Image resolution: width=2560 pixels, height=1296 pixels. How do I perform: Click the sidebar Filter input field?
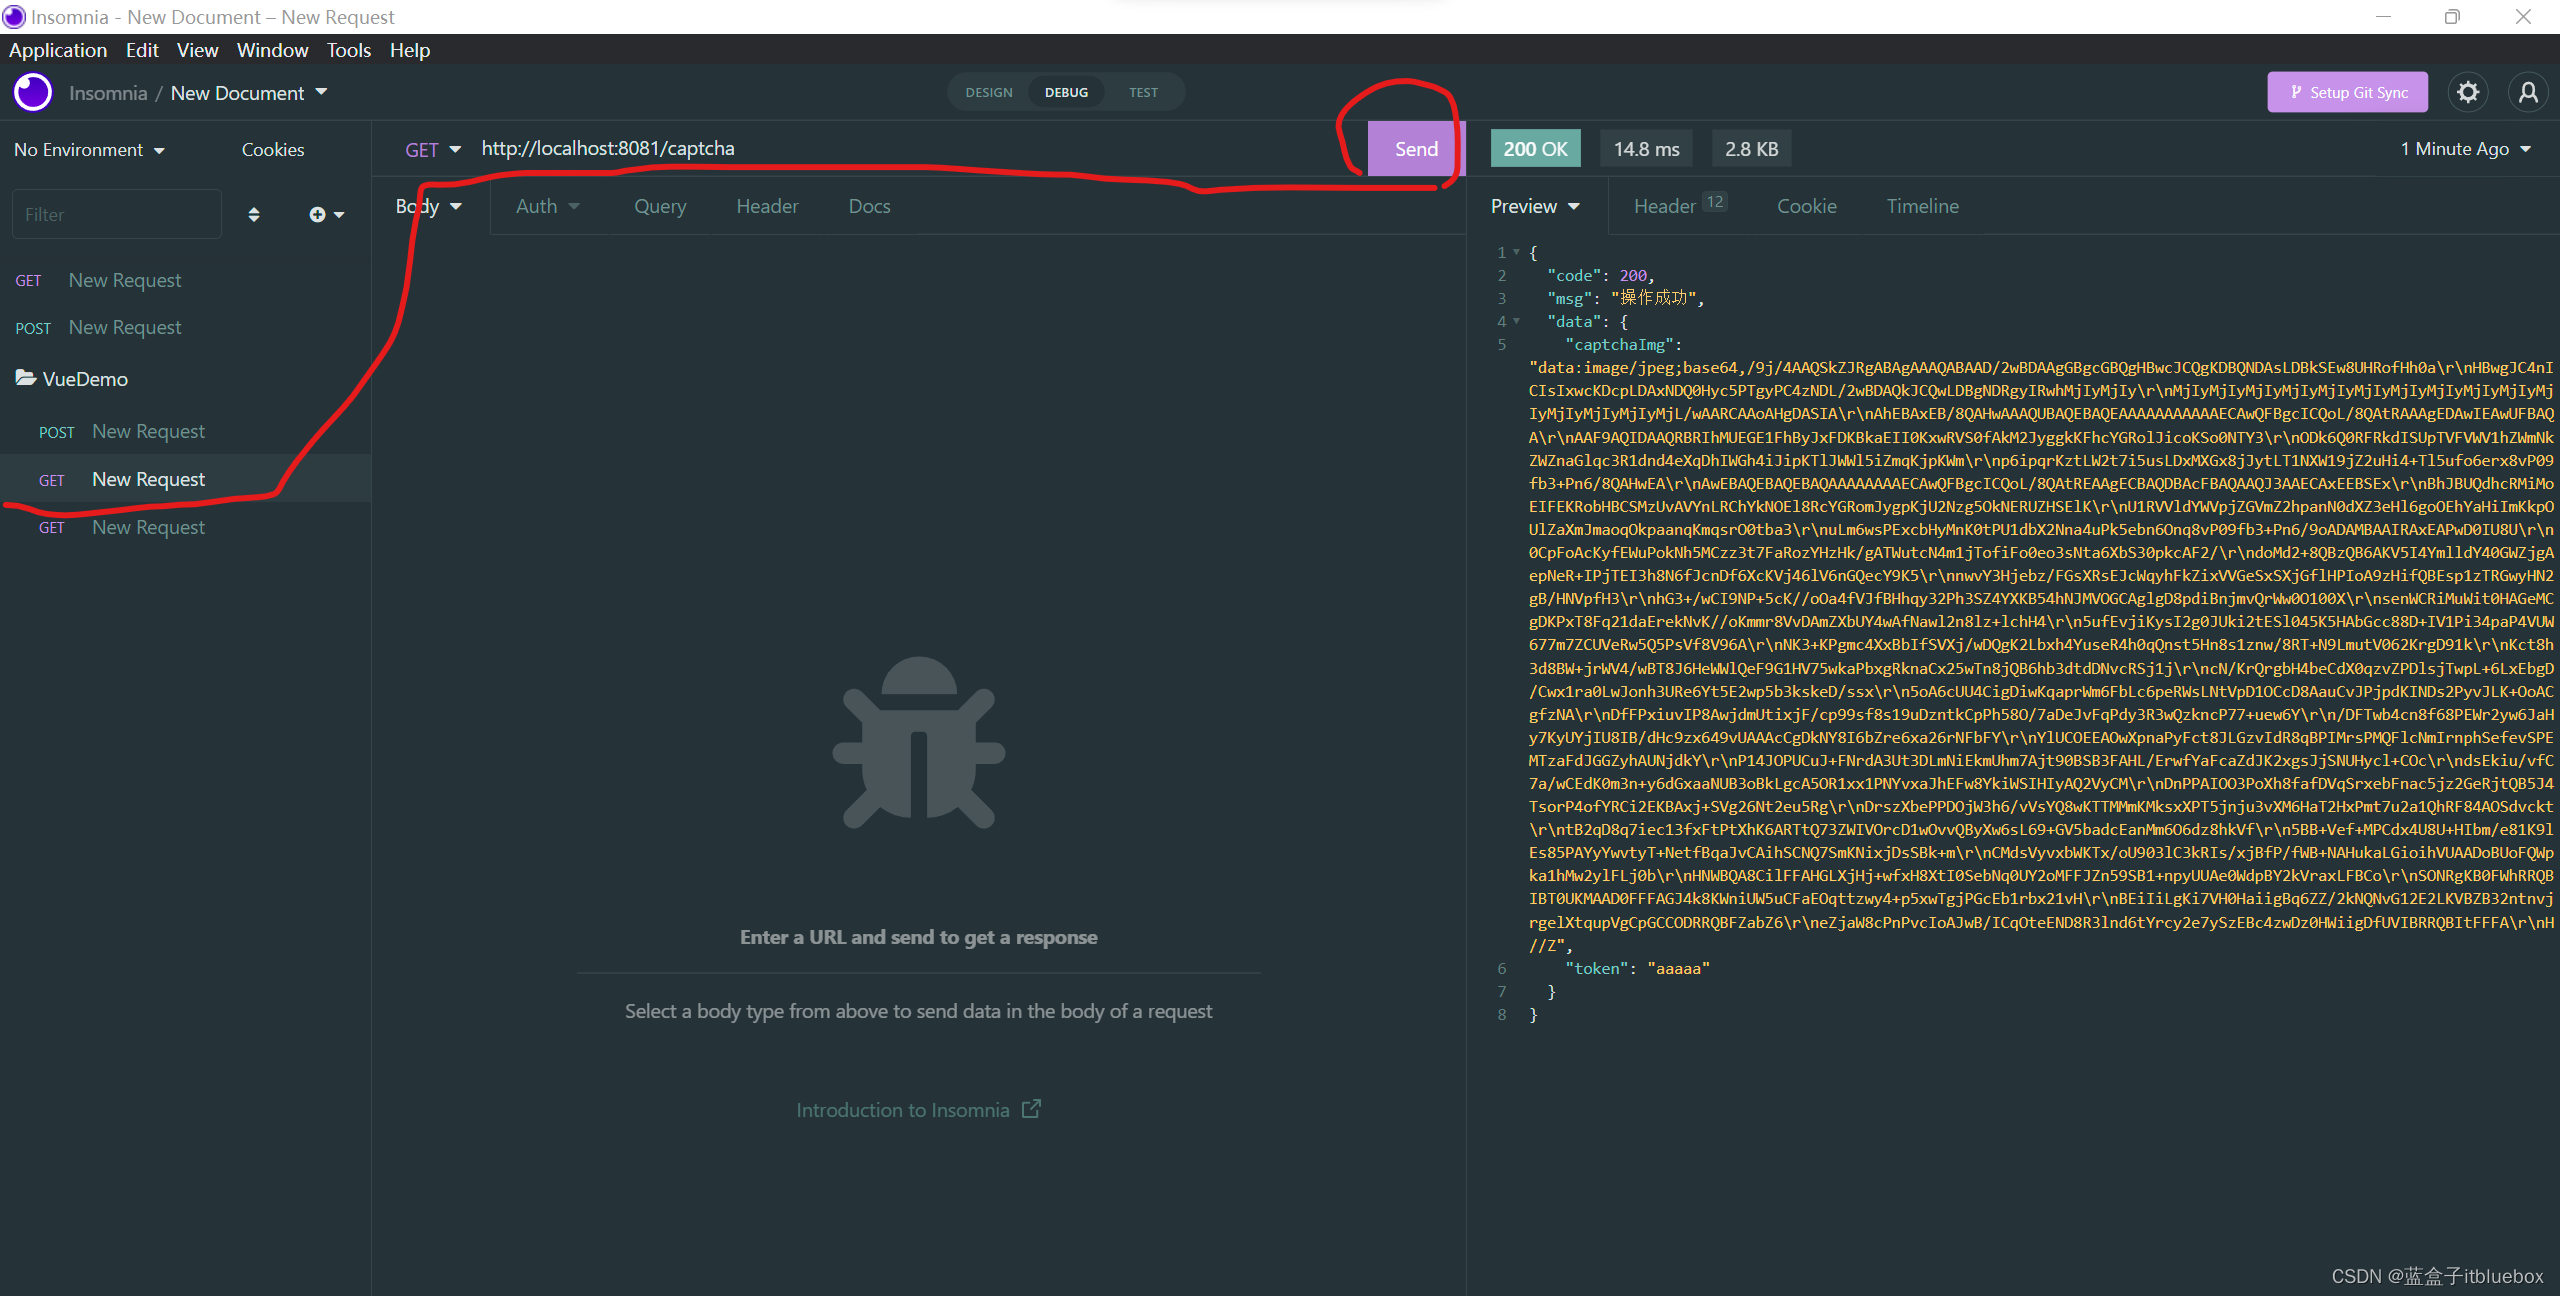point(117,214)
